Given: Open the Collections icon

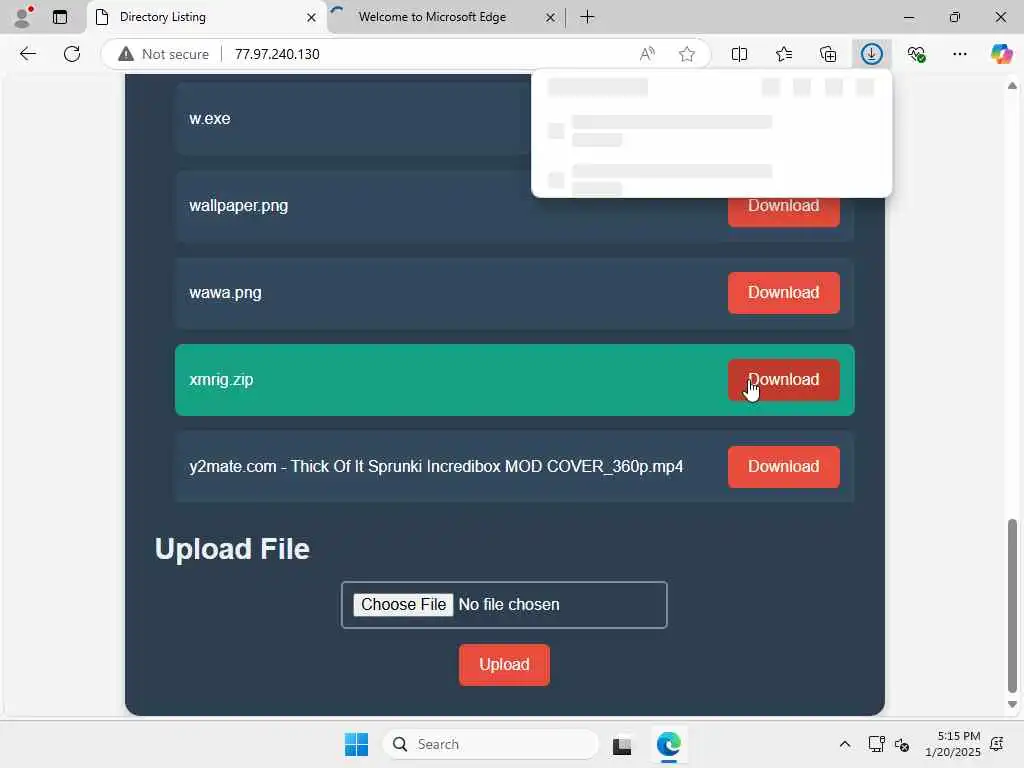Looking at the screenshot, I should [x=827, y=54].
